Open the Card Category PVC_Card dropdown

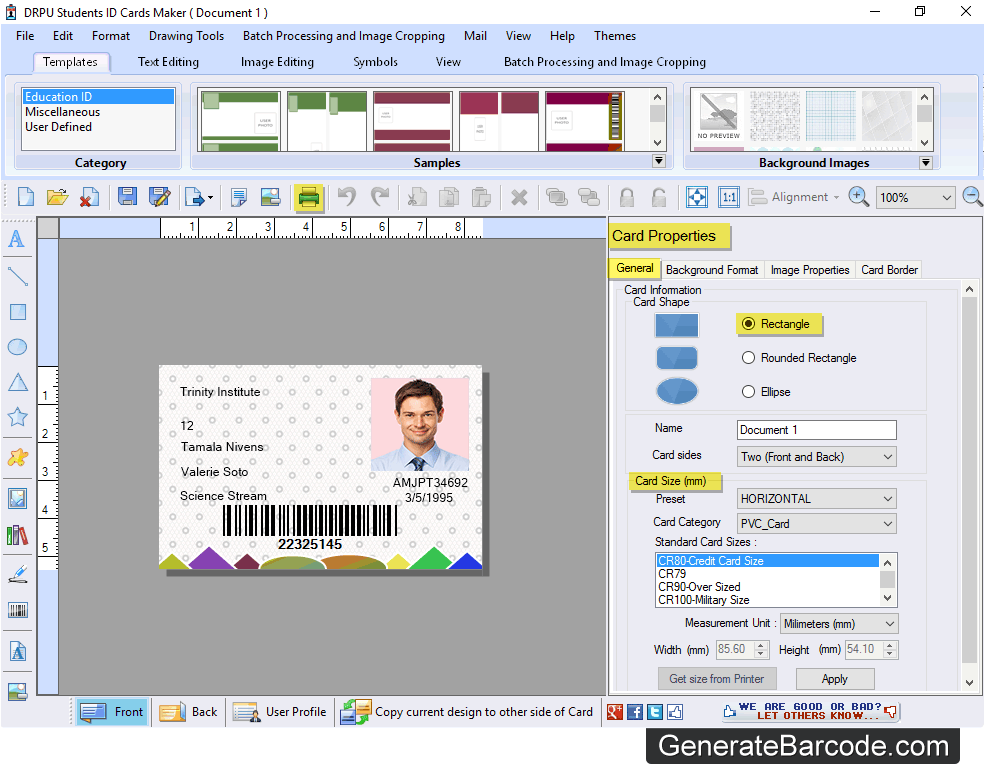816,524
